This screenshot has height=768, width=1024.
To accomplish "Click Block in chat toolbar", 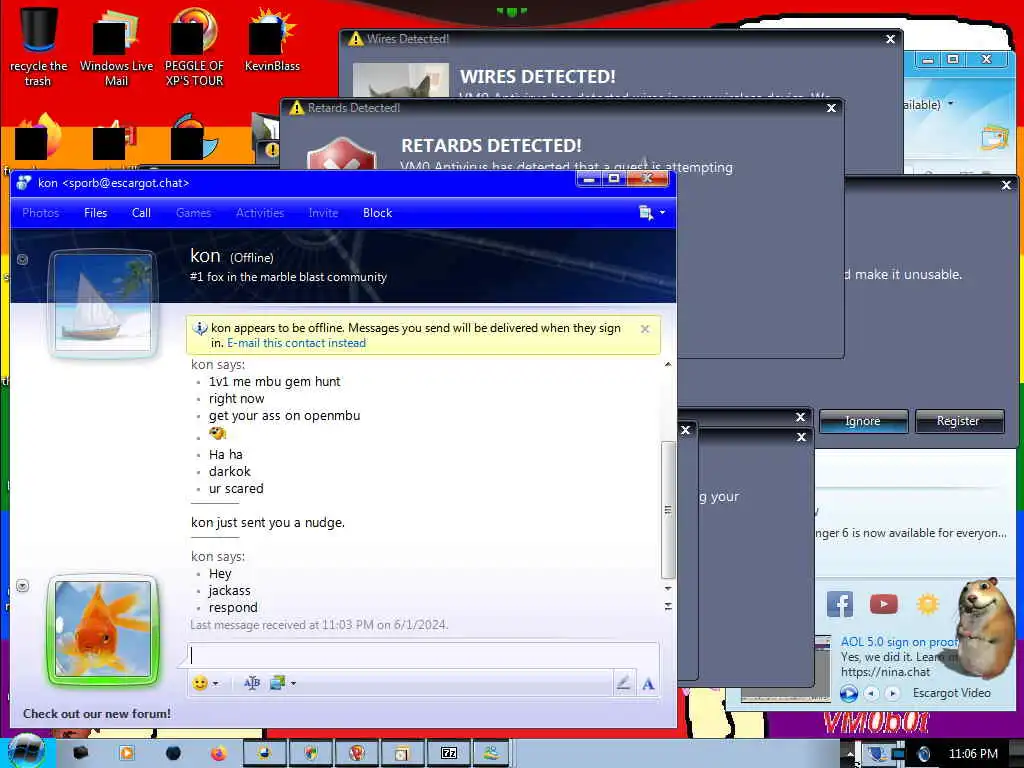I will [x=377, y=213].
